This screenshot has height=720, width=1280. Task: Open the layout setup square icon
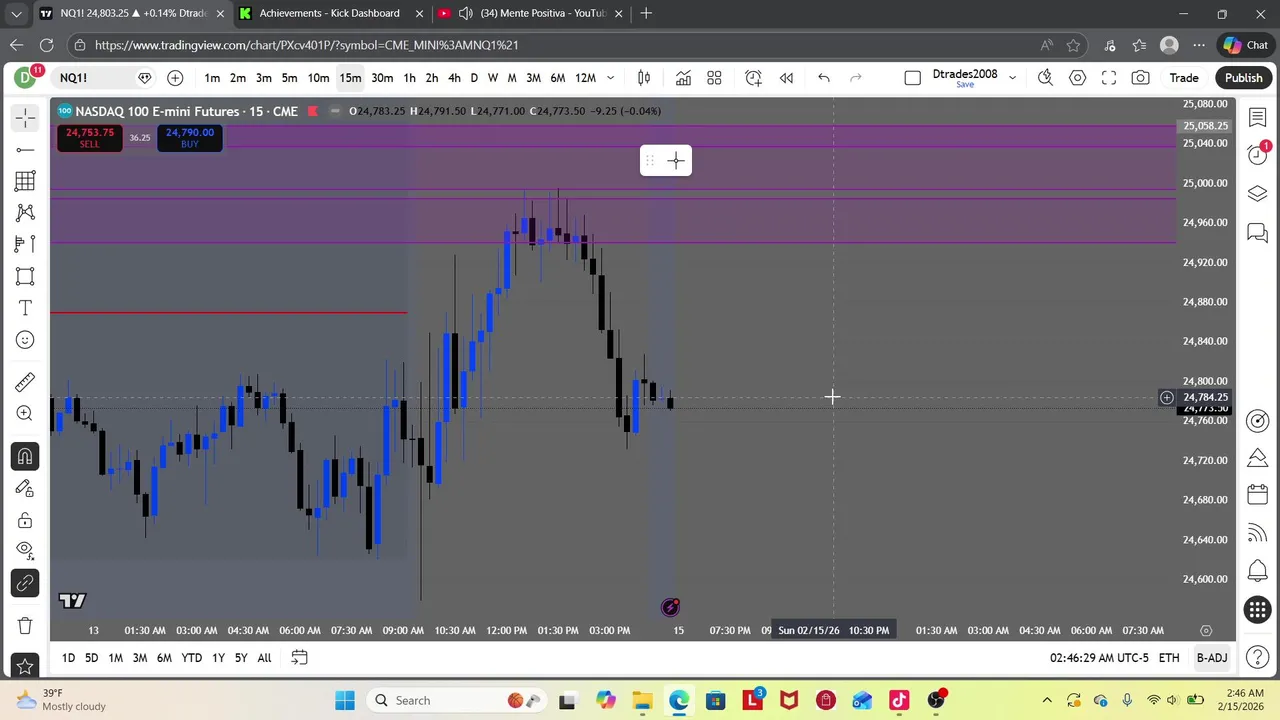pyautogui.click(x=912, y=78)
